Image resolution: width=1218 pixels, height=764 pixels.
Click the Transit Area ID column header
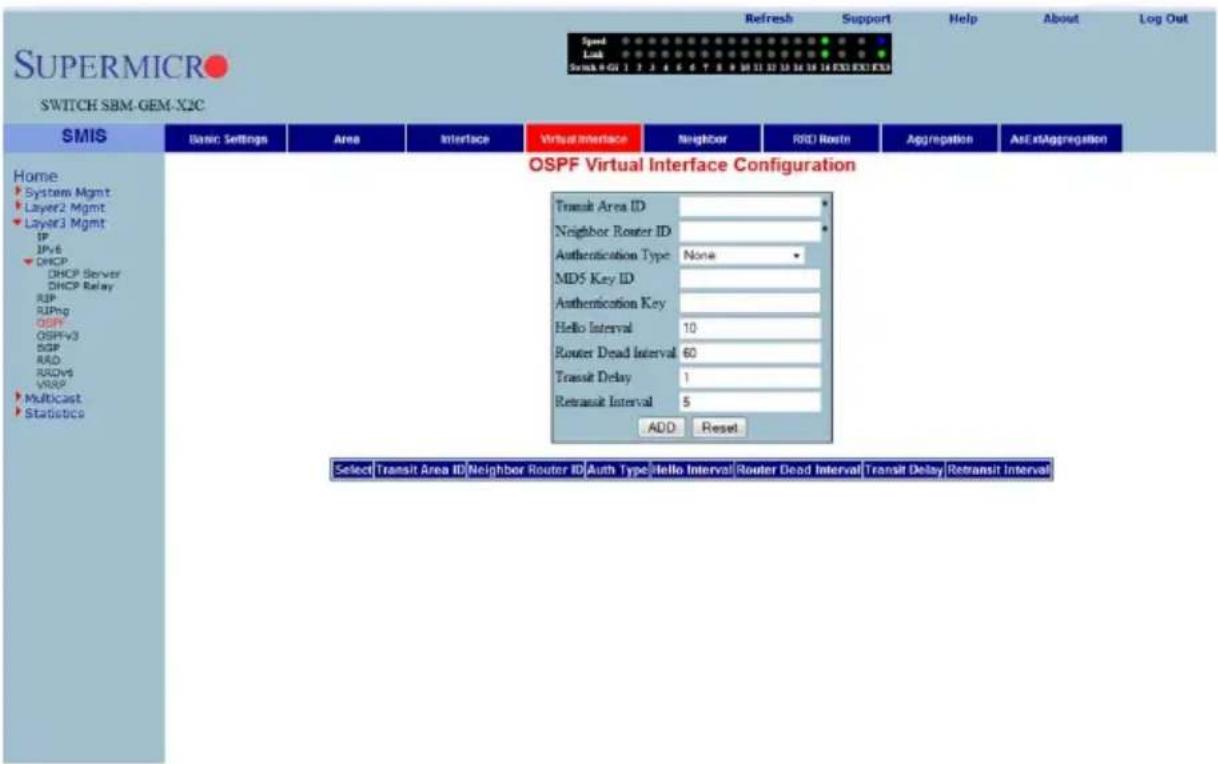420,470
